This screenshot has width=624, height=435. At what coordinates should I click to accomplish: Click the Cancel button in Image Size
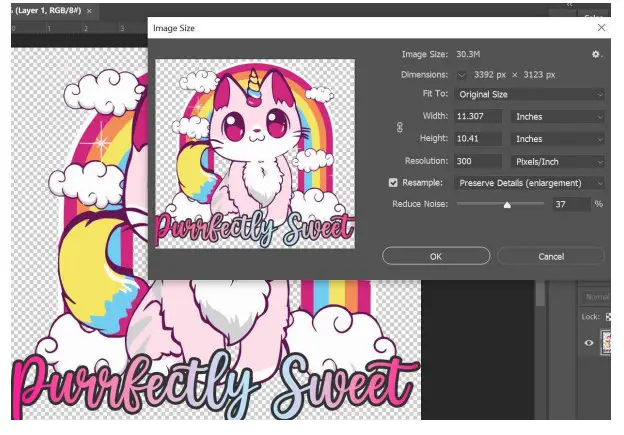tap(551, 256)
